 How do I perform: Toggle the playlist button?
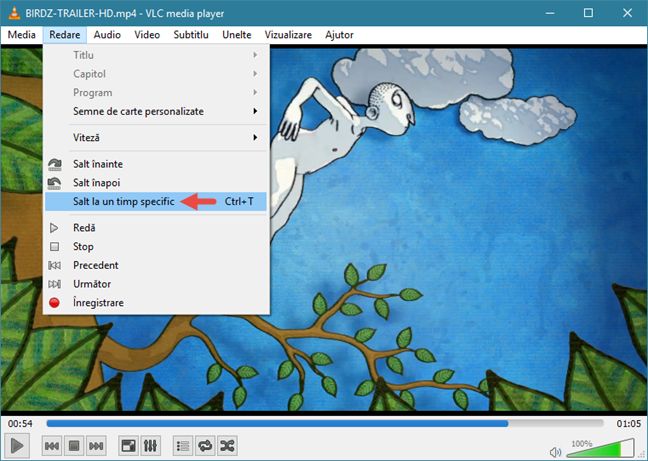click(x=183, y=446)
